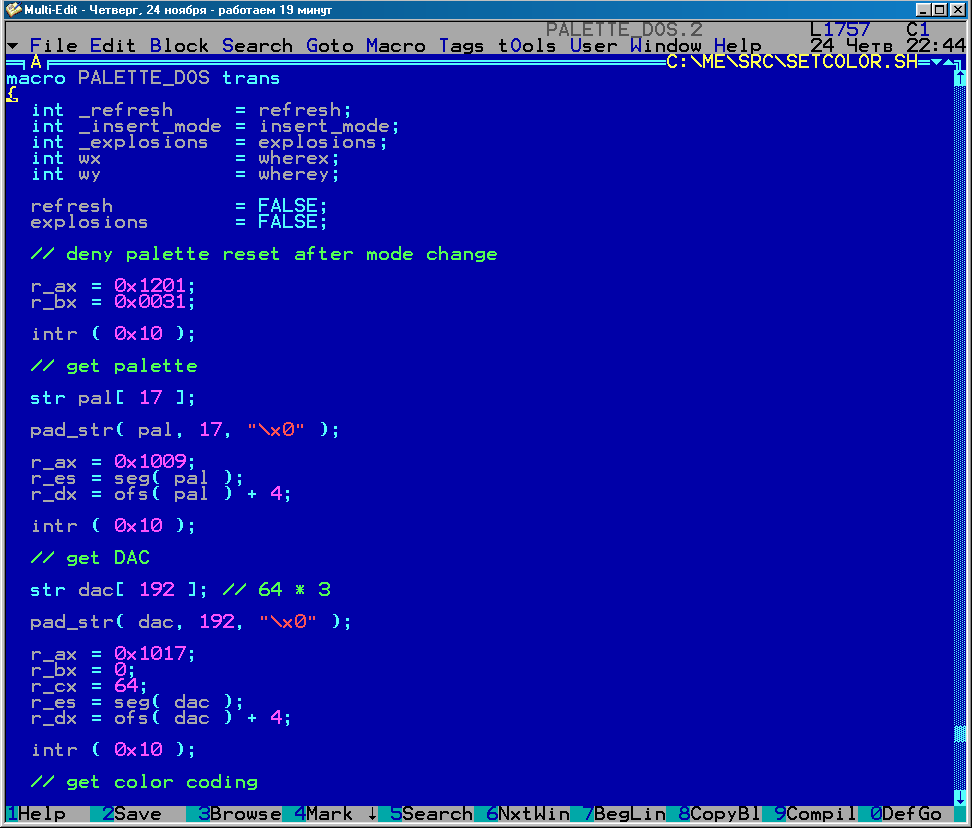The image size is (972, 828).
Task: Click the scroll-down arrow of the vertical scrollbar
Action: pyautogui.click(x=961, y=798)
